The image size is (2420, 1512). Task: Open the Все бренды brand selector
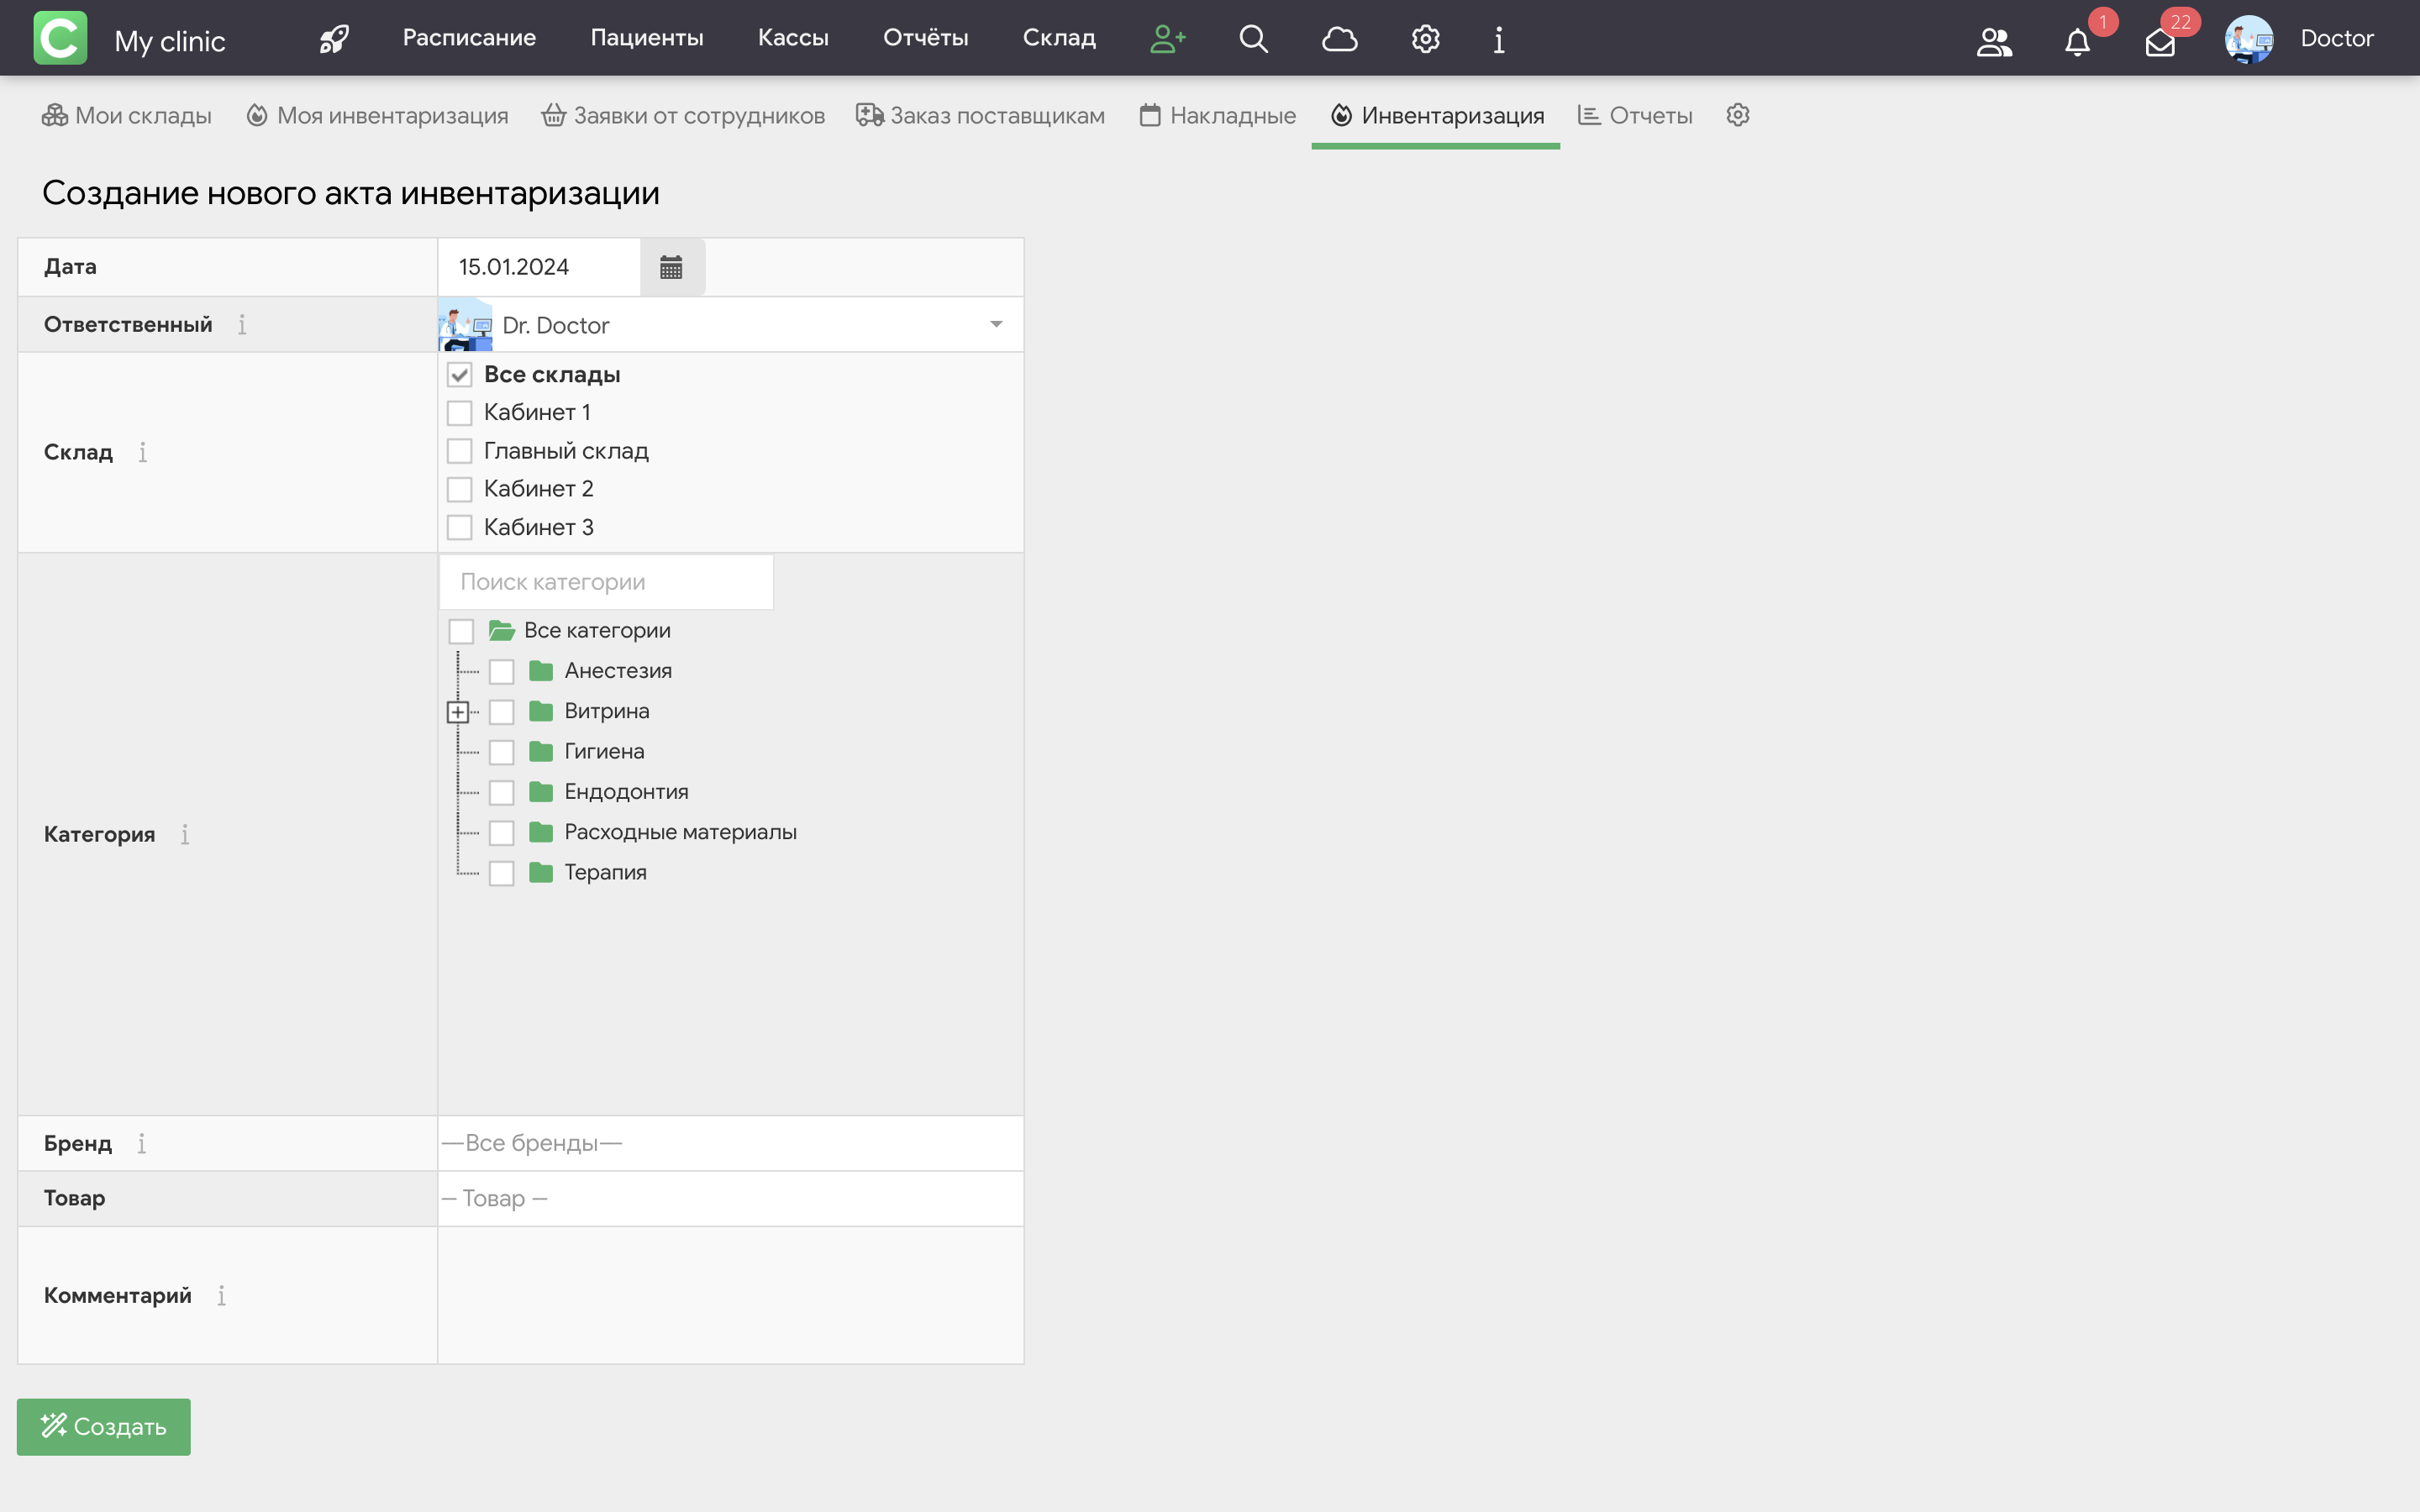(x=731, y=1143)
